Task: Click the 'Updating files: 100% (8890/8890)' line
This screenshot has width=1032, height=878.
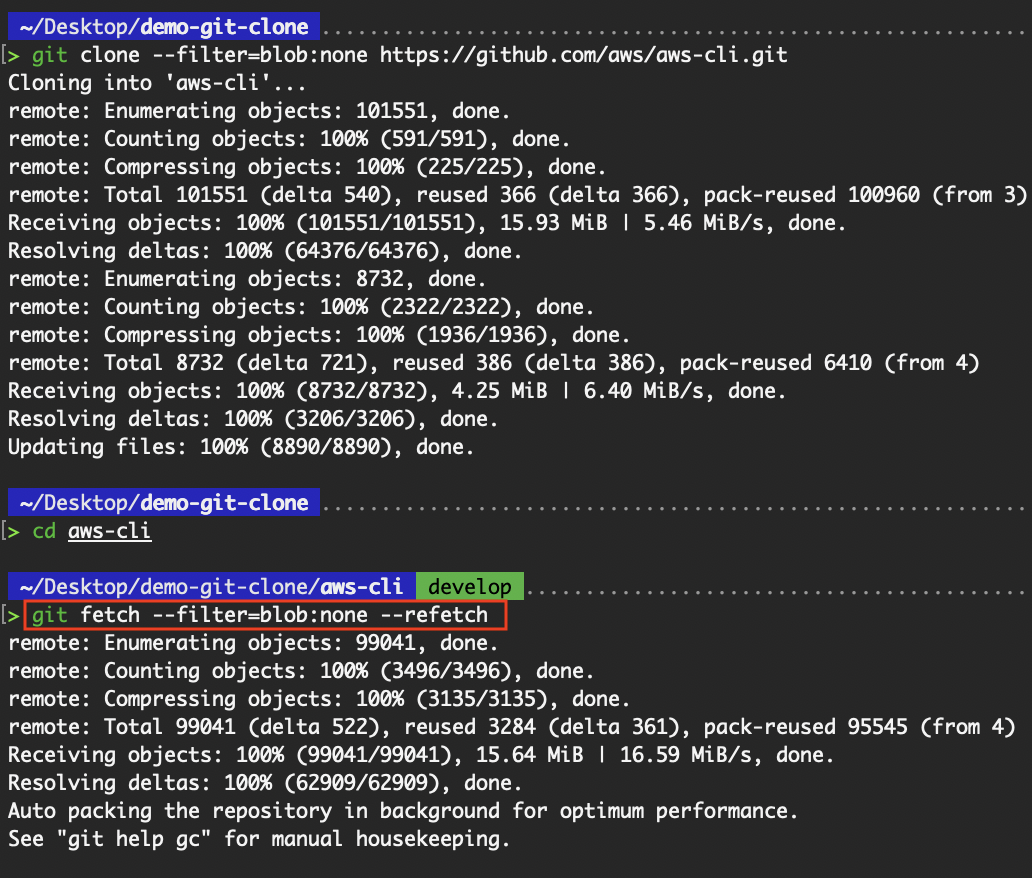Action: click(241, 447)
